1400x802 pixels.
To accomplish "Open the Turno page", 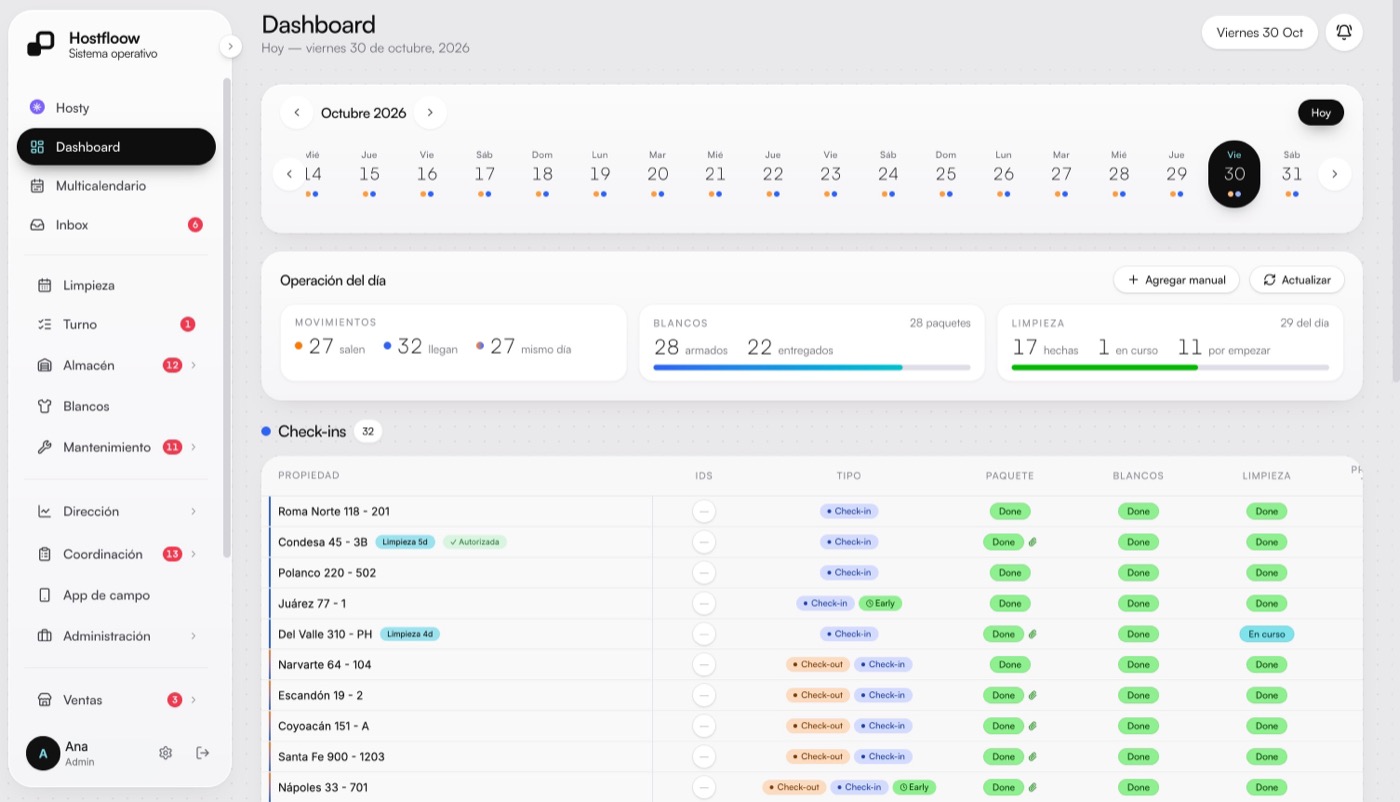I will 116,324.
